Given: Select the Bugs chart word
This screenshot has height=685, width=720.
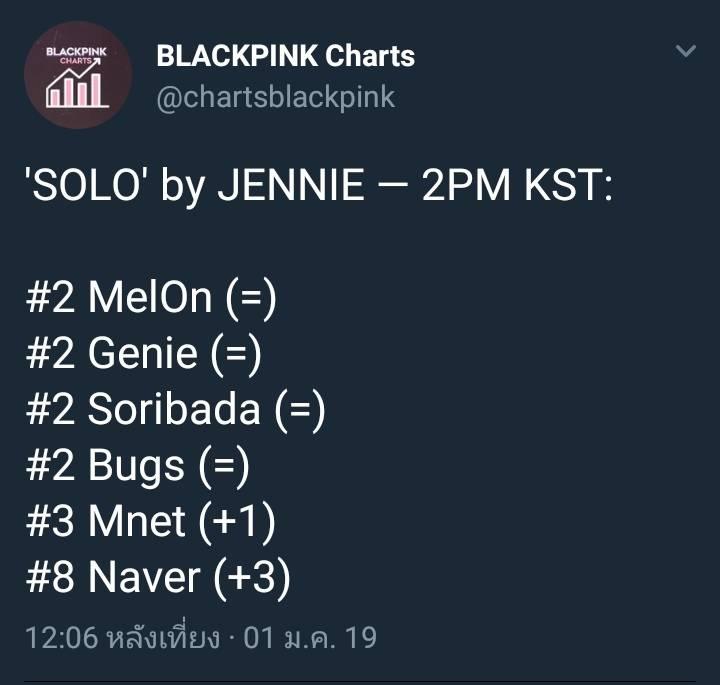Looking at the screenshot, I should (x=136, y=466).
